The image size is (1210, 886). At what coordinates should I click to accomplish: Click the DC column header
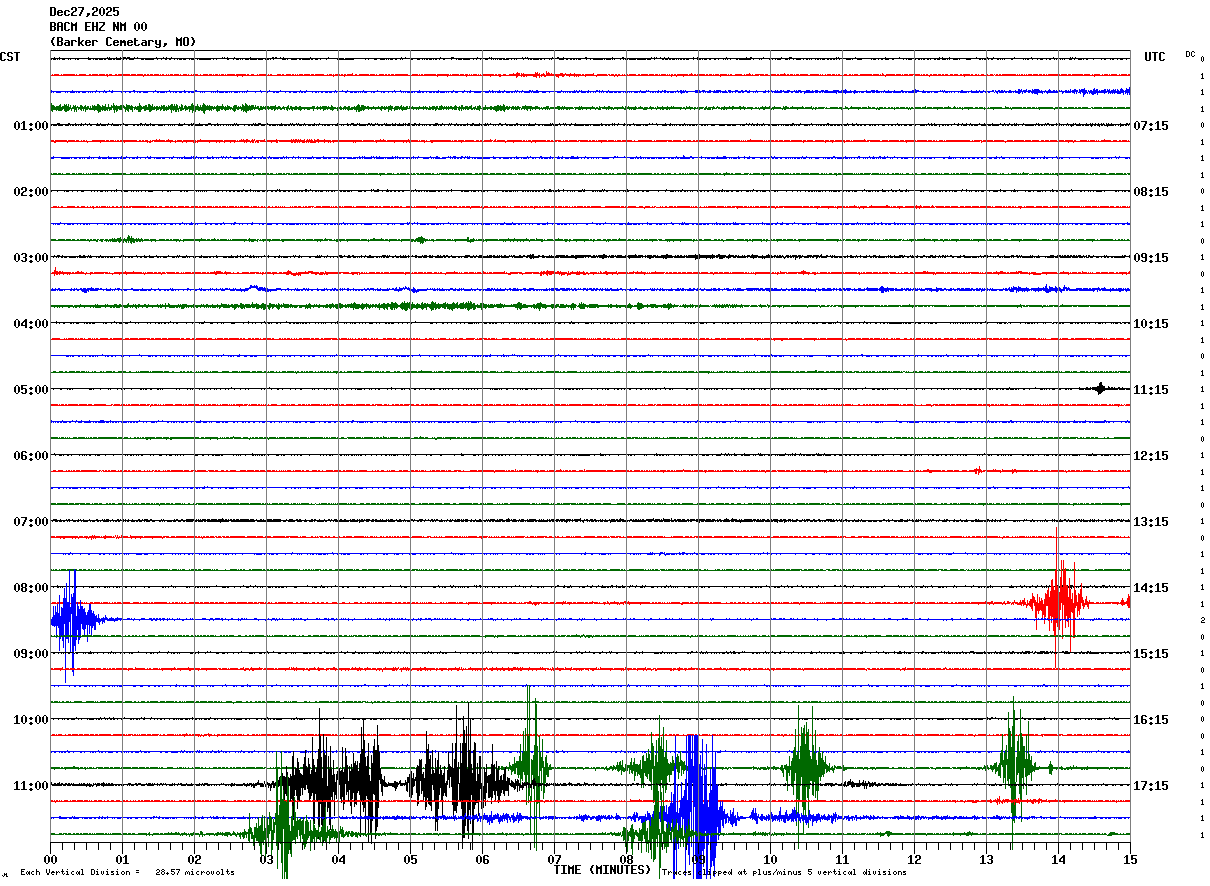tap(1190, 54)
